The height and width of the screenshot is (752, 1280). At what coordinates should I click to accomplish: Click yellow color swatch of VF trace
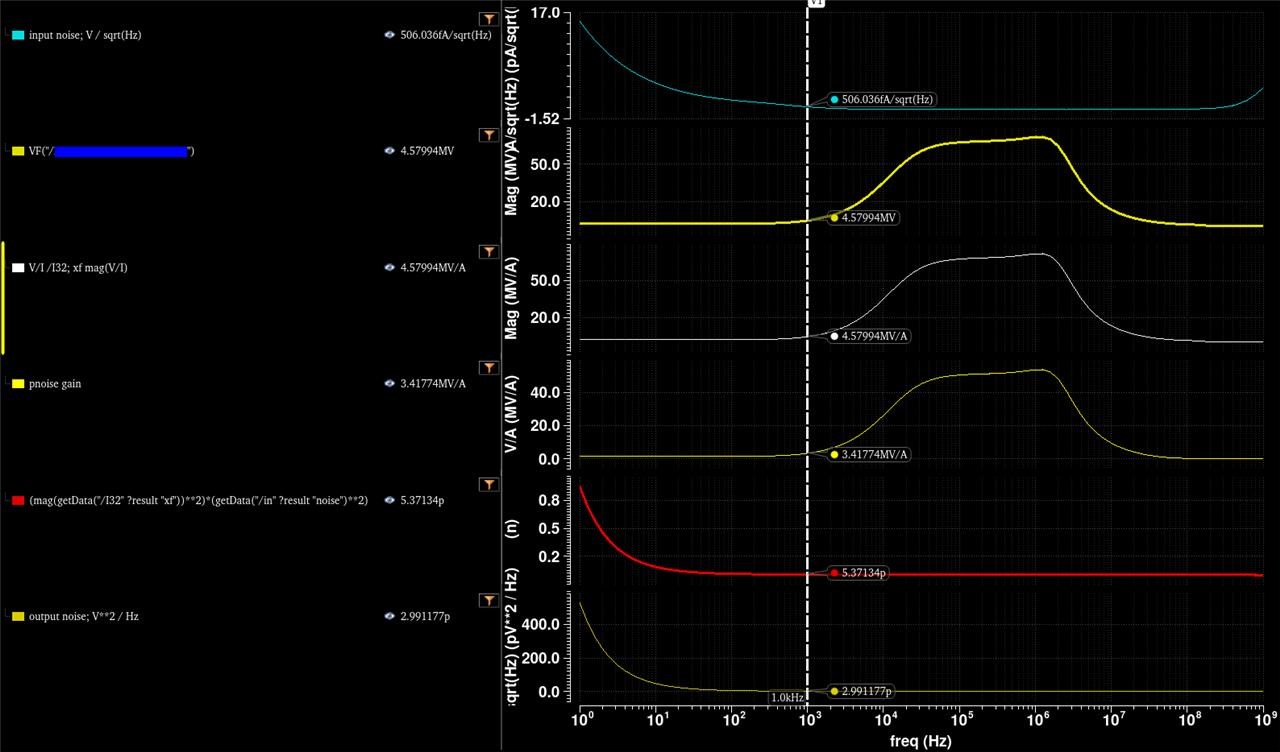18,151
